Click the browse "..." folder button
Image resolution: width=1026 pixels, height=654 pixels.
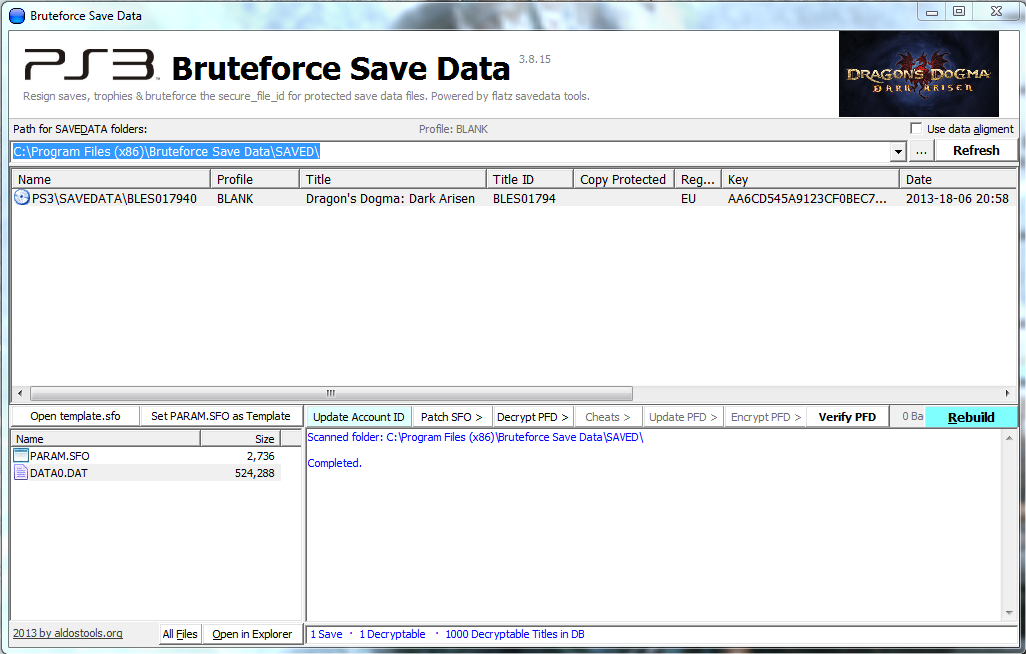921,151
